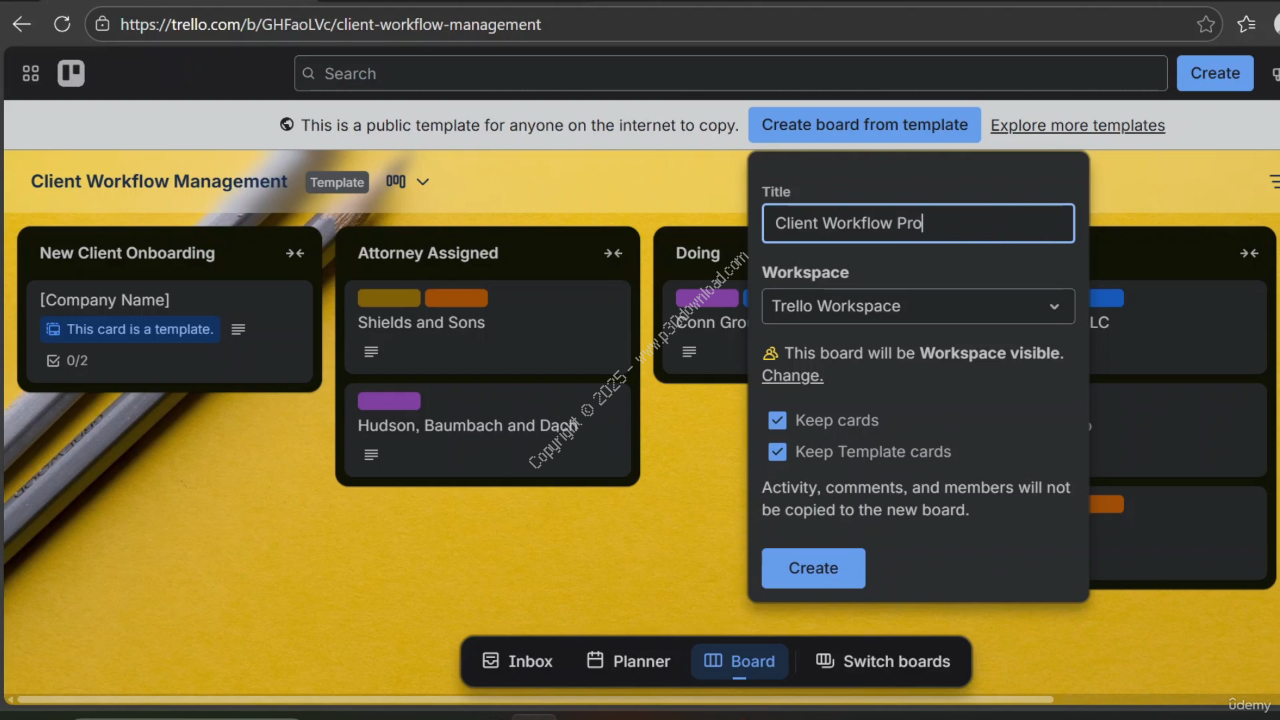Click the browser back arrow
1280x720 pixels.
tap(21, 24)
